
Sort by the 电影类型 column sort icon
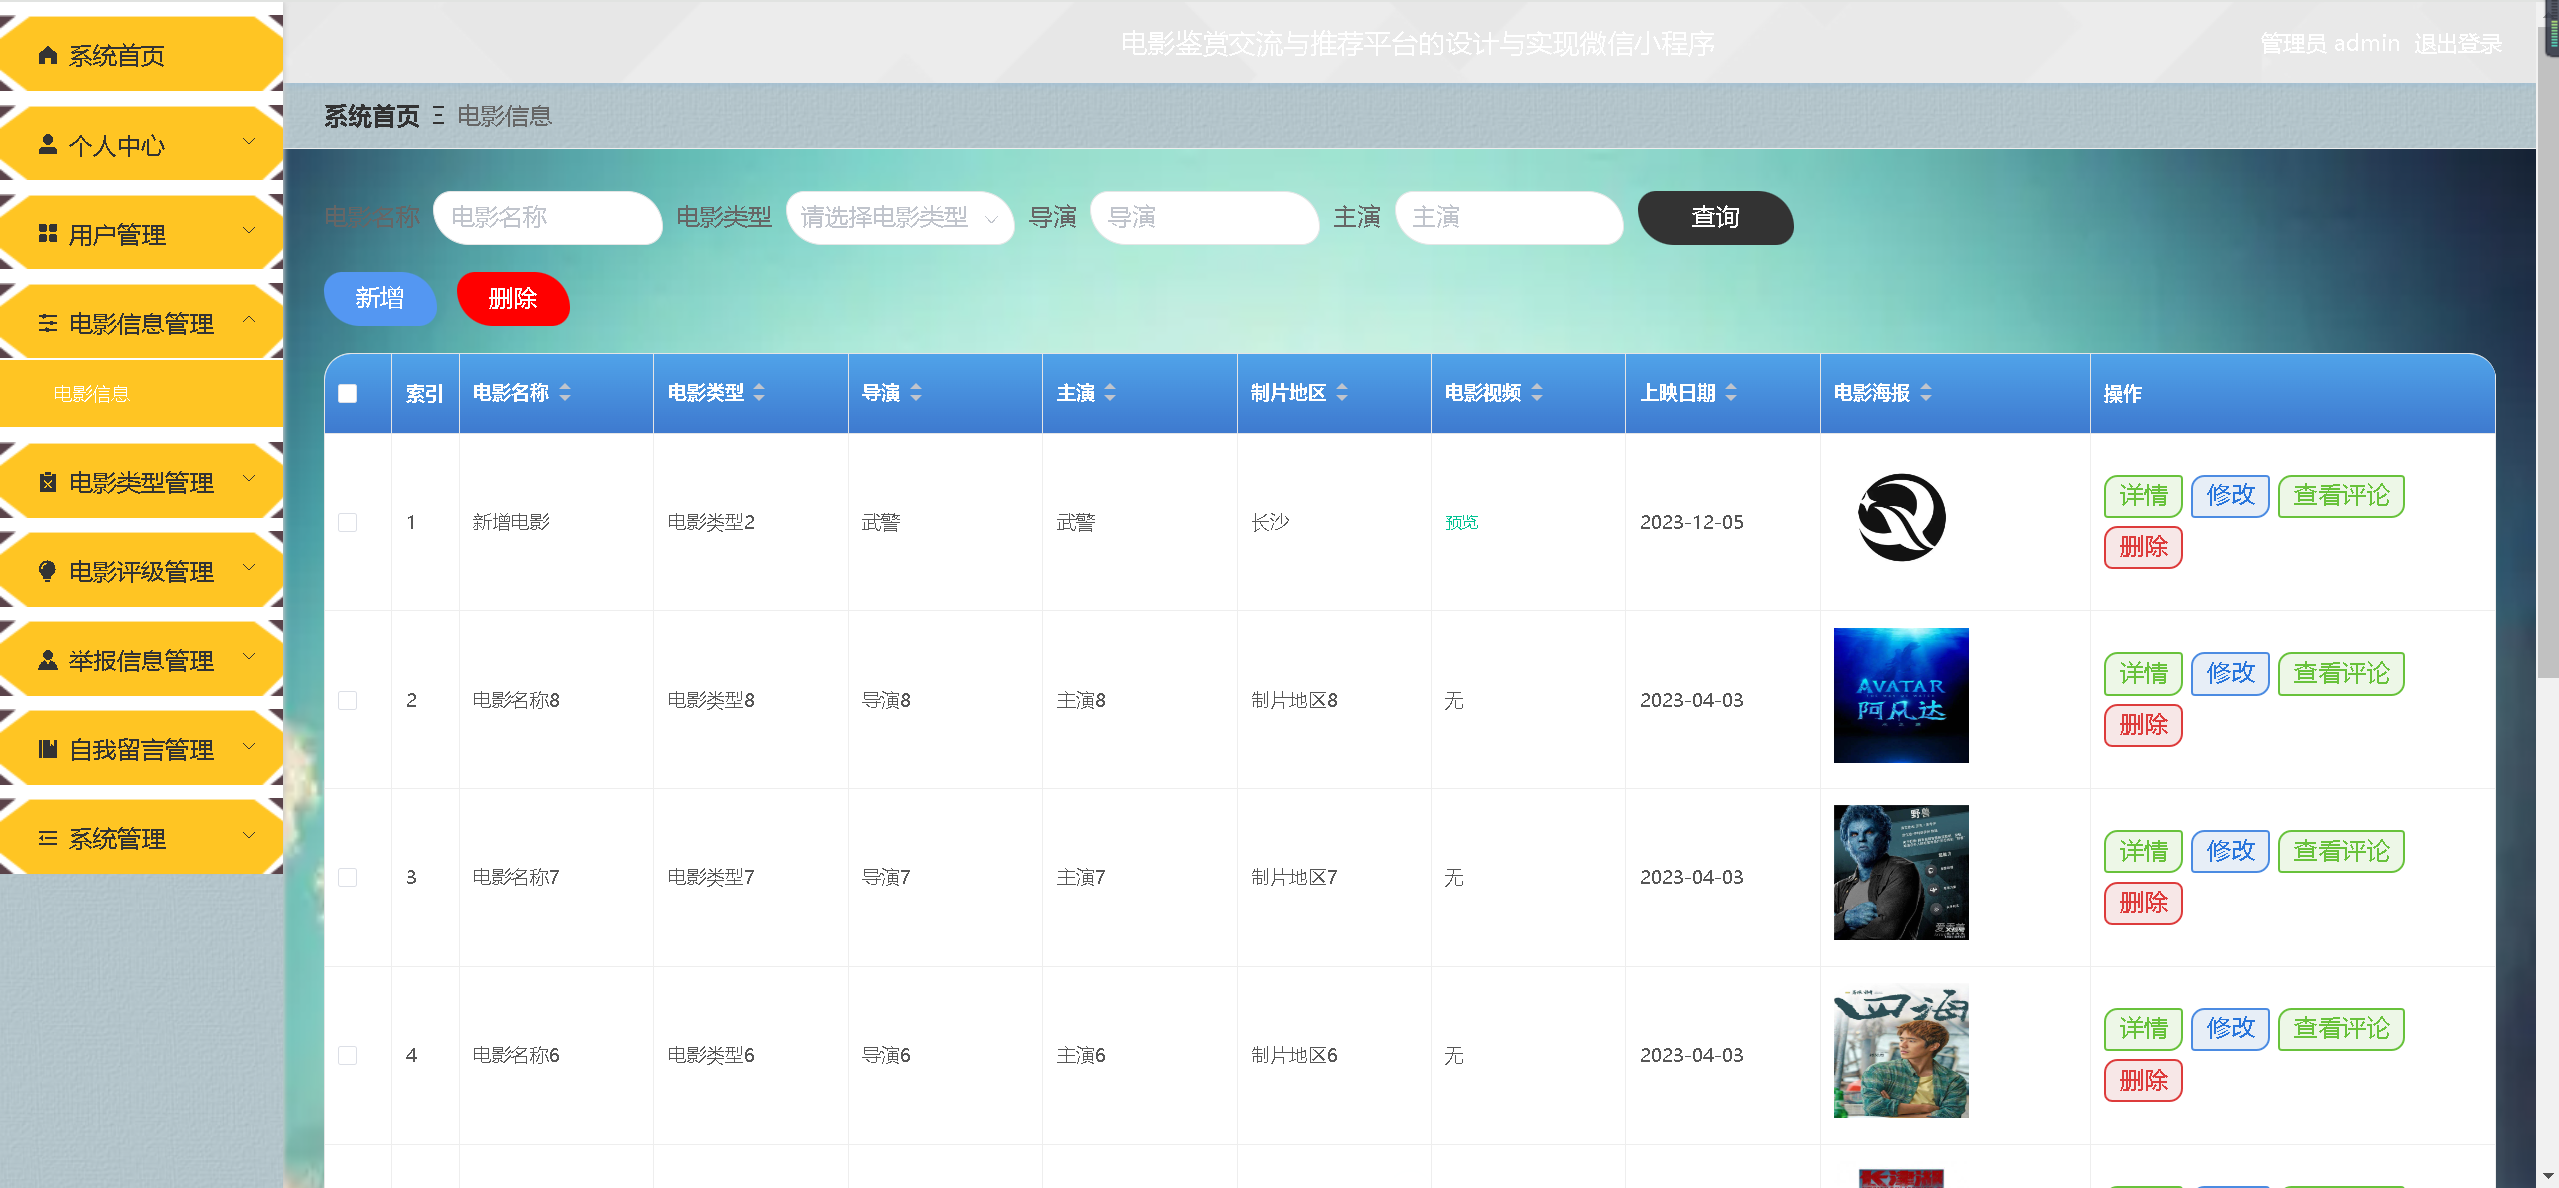[759, 393]
